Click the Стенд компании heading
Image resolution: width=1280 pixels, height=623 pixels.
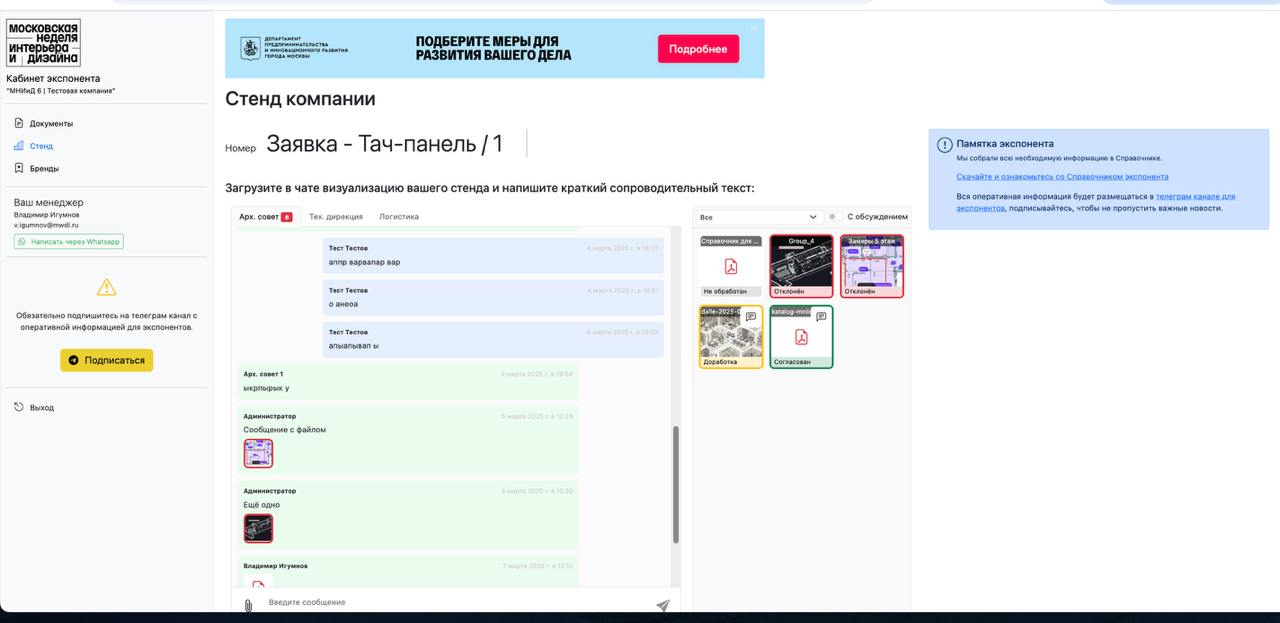coord(300,99)
